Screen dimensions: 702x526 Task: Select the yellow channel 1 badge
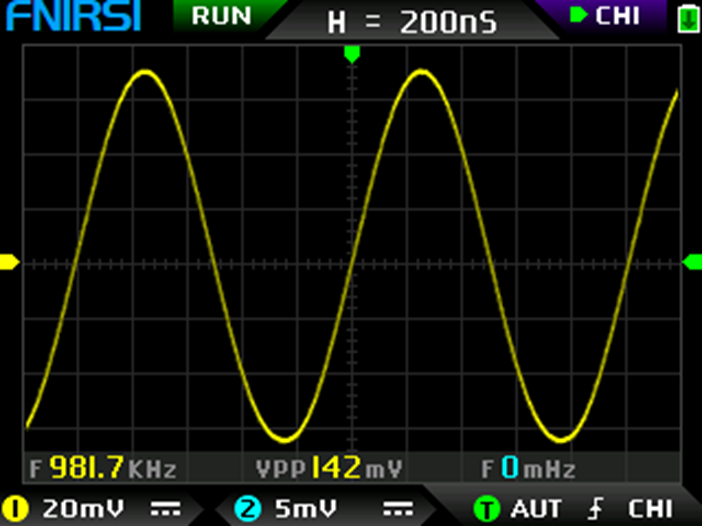pos(16,508)
